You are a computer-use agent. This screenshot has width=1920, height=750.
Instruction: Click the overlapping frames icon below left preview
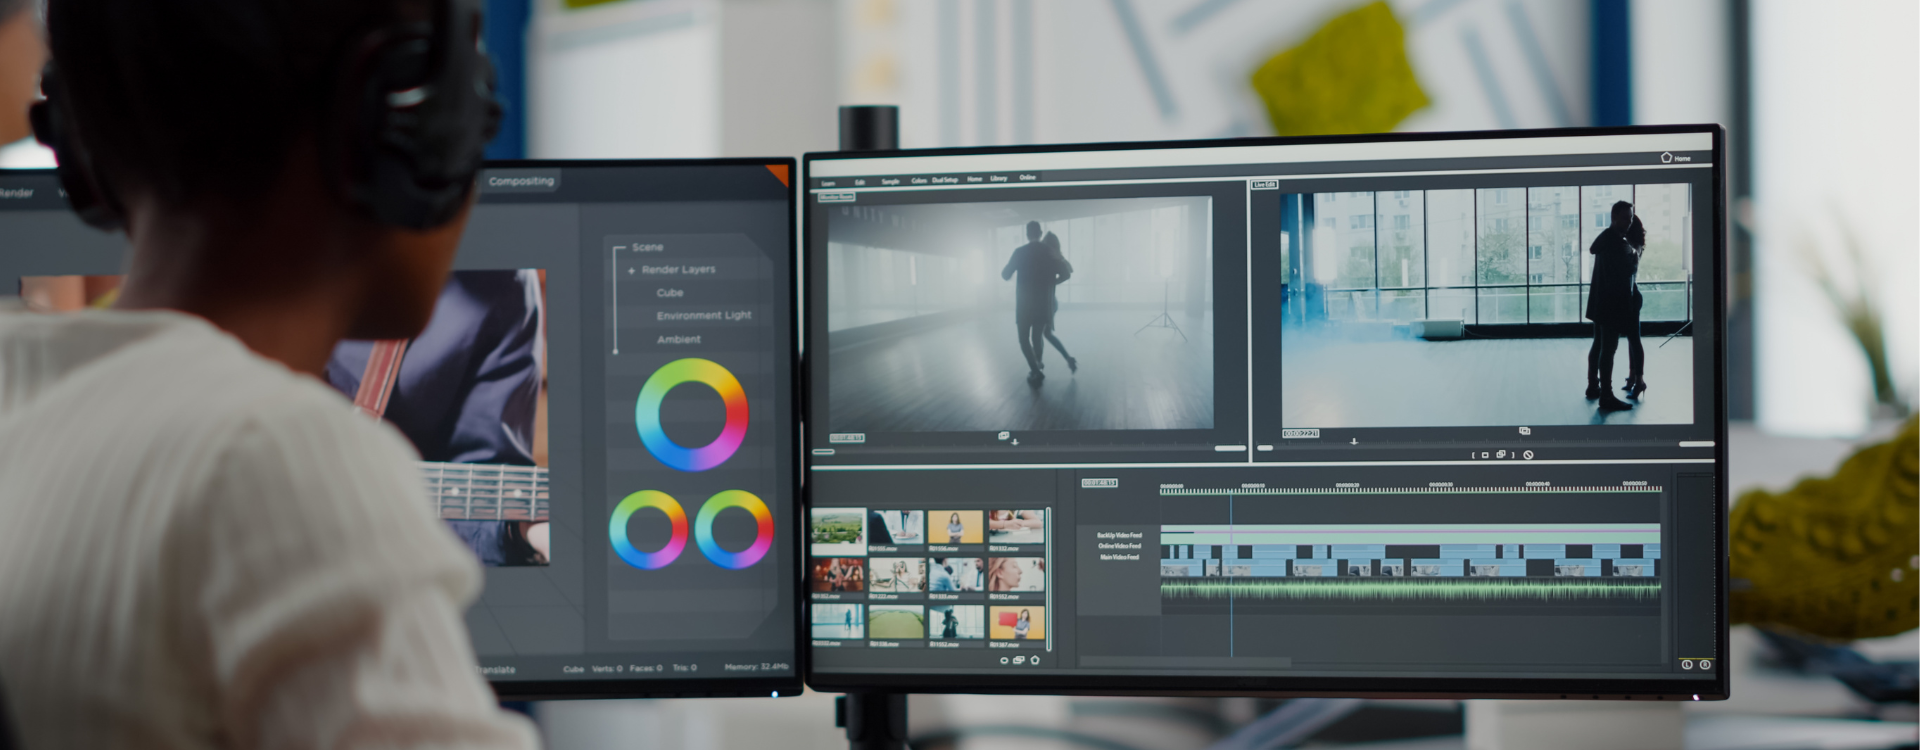coord(1003,436)
